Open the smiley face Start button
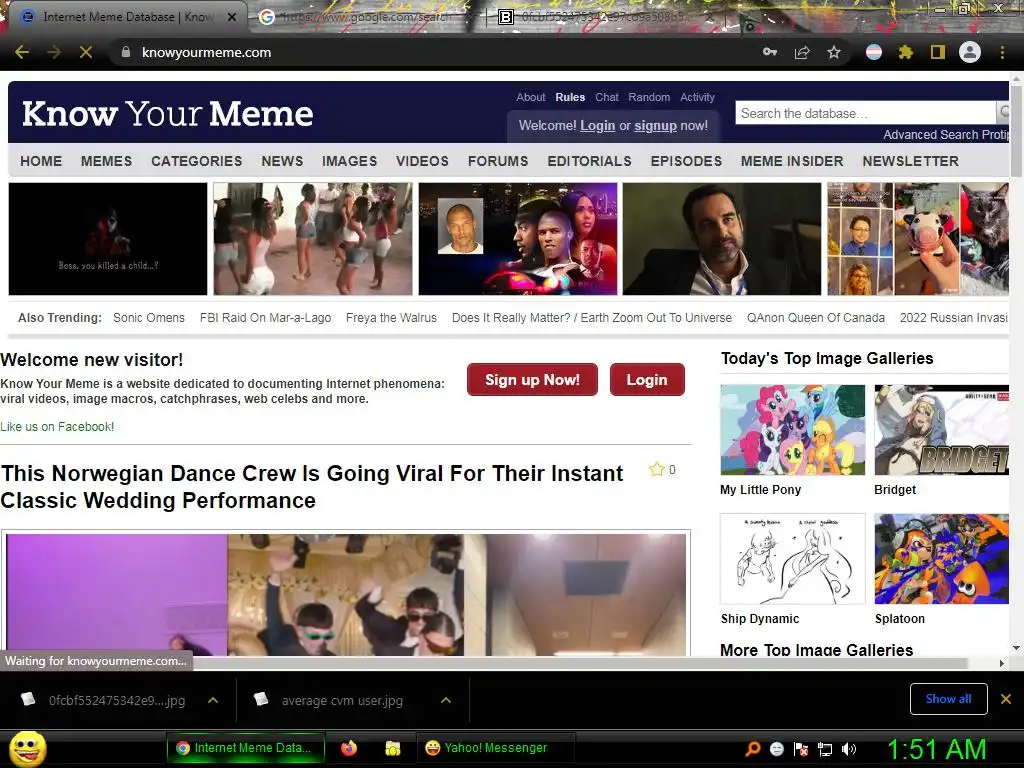 [x=27, y=748]
